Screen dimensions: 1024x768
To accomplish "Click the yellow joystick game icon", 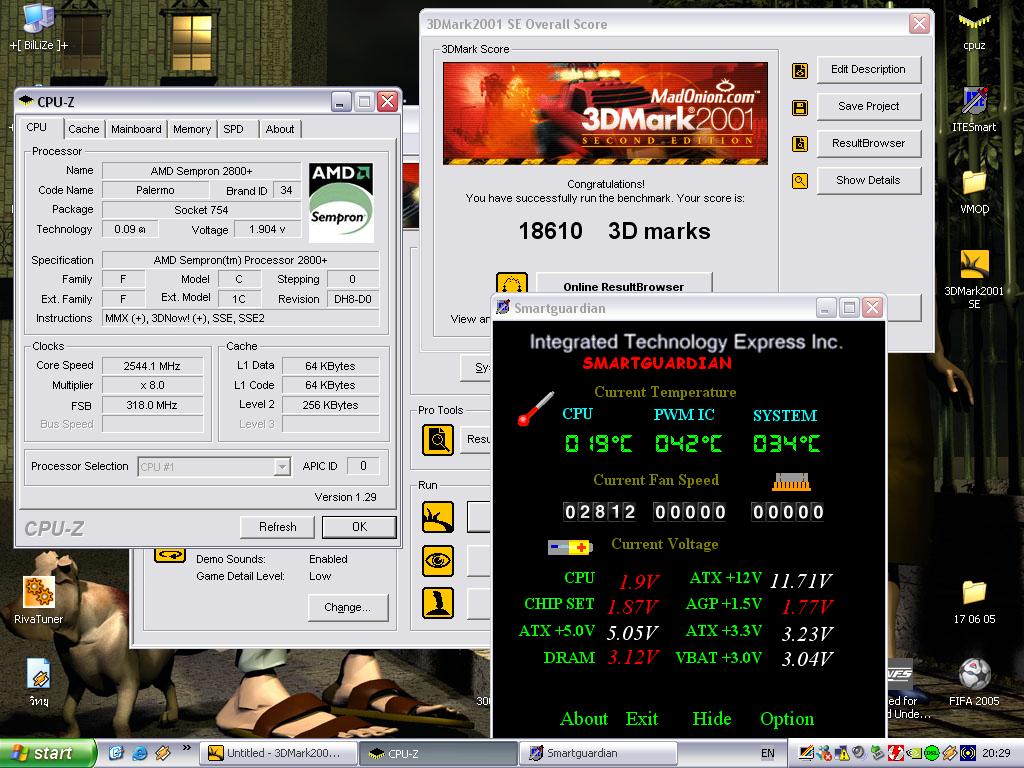I will [x=438, y=603].
